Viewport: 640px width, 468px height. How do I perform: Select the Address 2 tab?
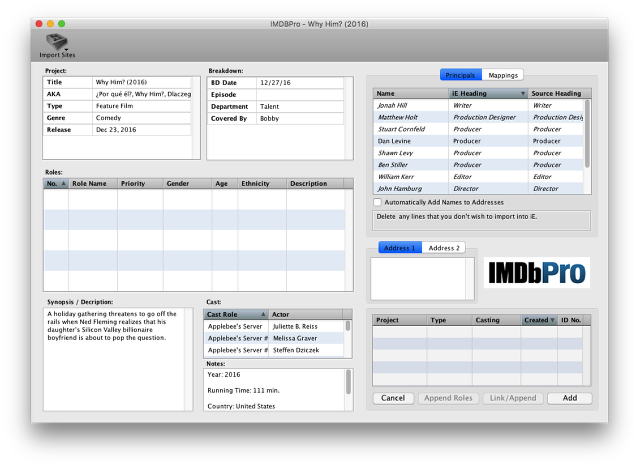click(x=444, y=248)
